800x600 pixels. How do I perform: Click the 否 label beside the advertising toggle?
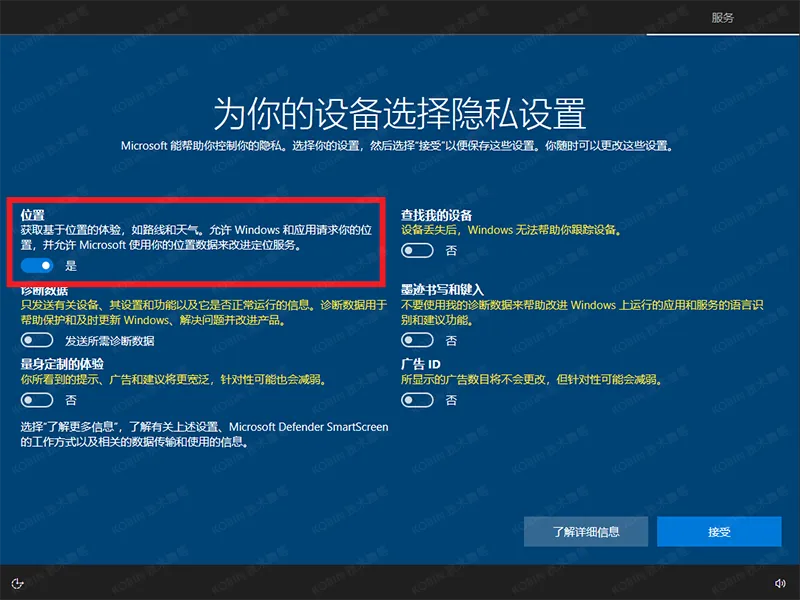pos(451,399)
